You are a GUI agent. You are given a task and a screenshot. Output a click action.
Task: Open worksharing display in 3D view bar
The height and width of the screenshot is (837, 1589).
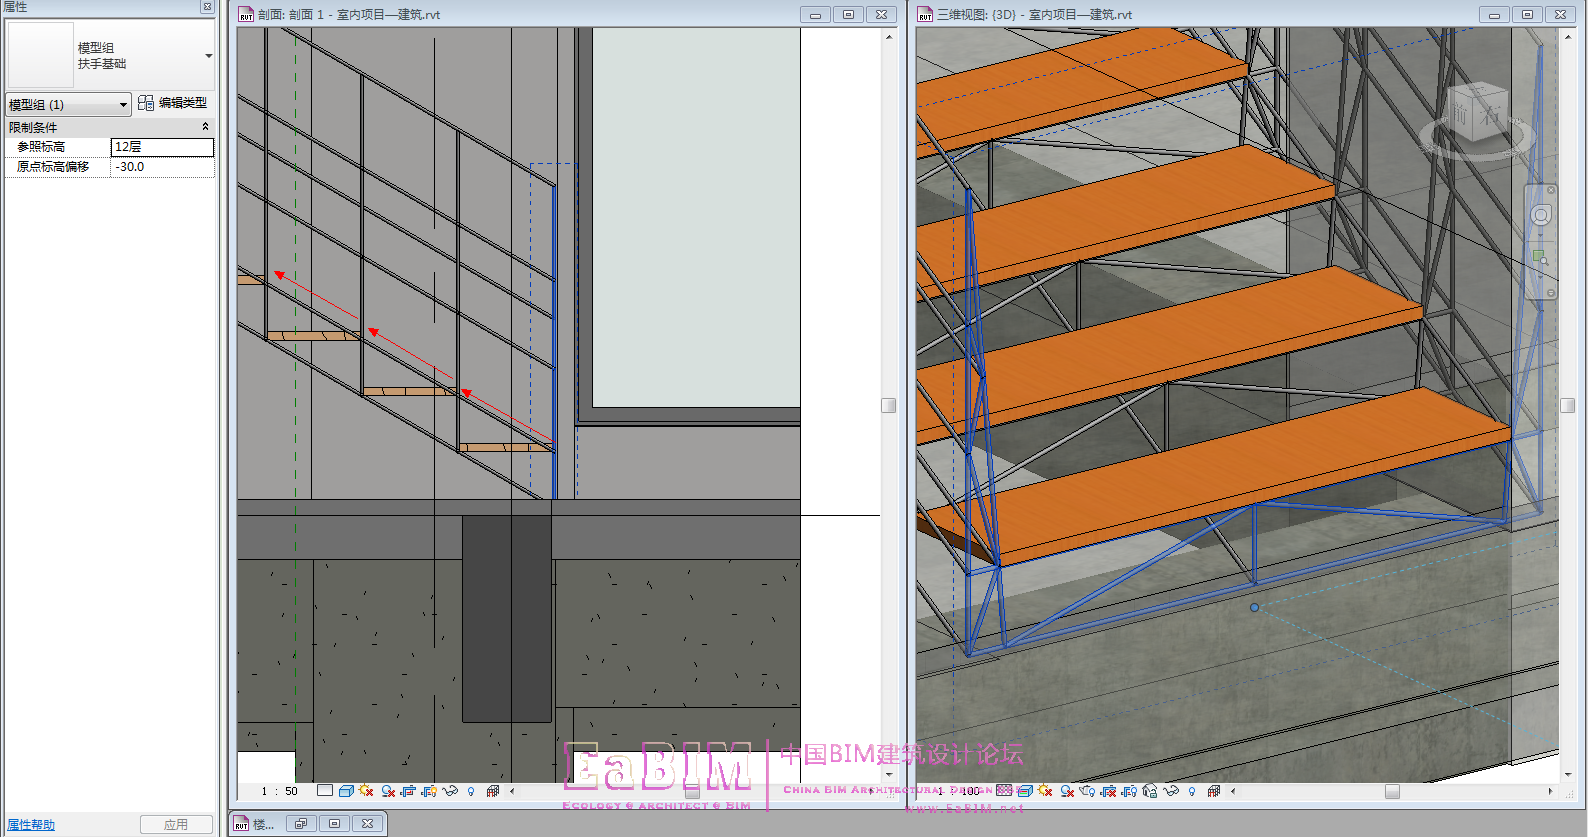tap(1214, 791)
